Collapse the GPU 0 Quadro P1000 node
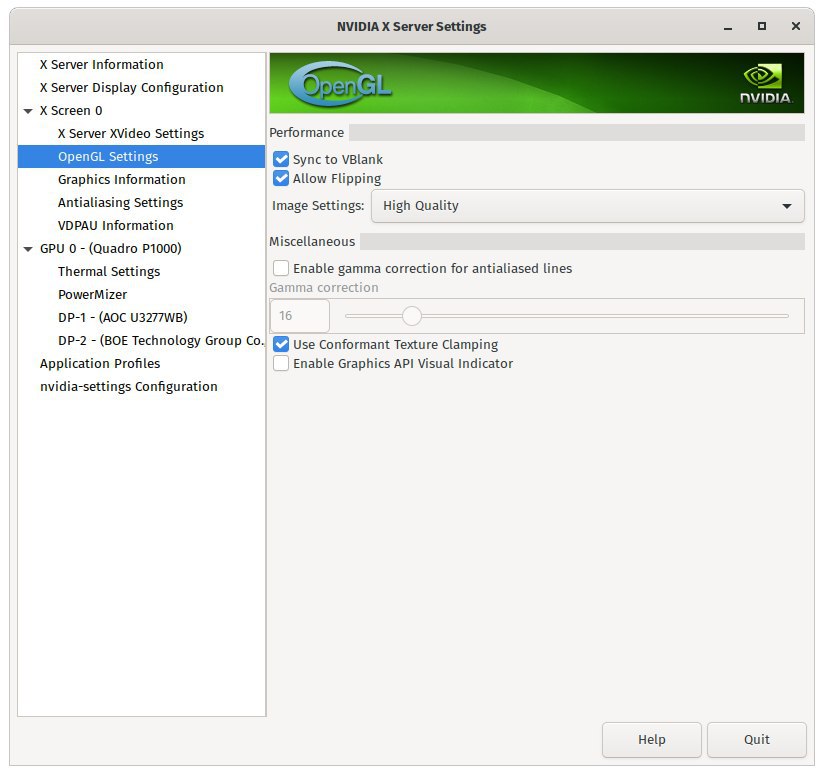Screen dimensions: 824x775 pyautogui.click(x=28, y=249)
